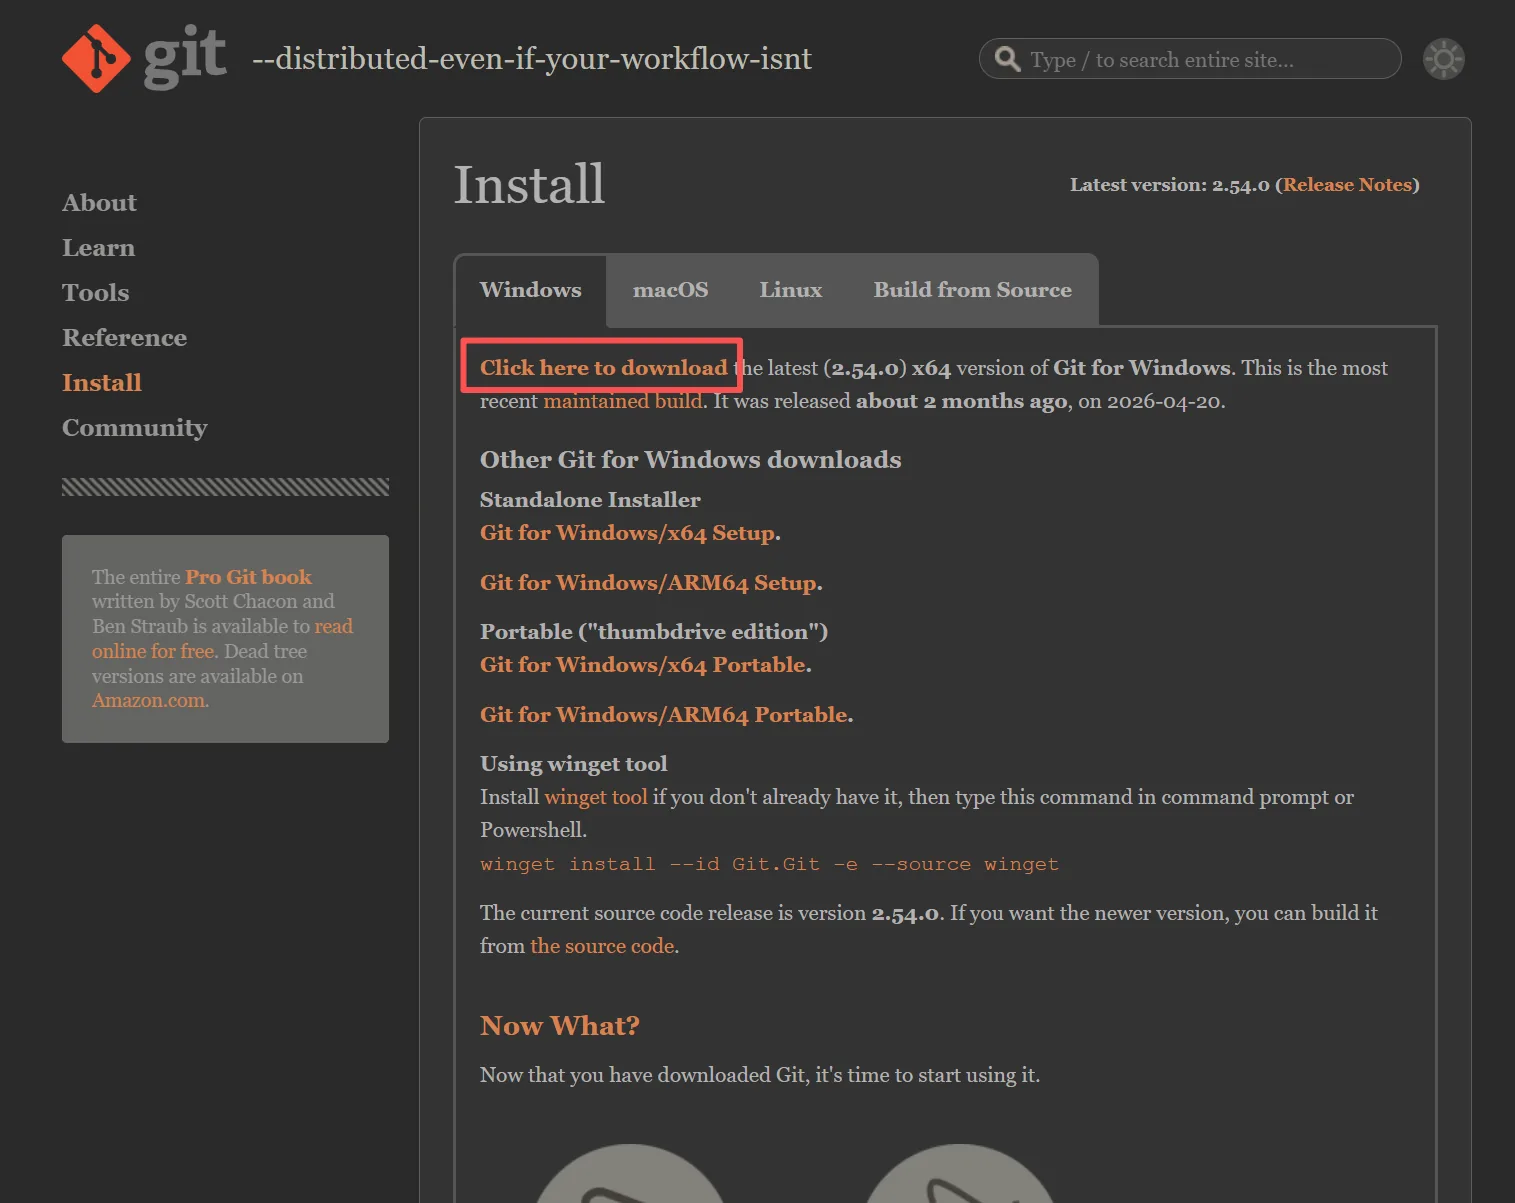The image size is (1515, 1203).
Task: Switch to the macOS tab
Action: (x=670, y=290)
